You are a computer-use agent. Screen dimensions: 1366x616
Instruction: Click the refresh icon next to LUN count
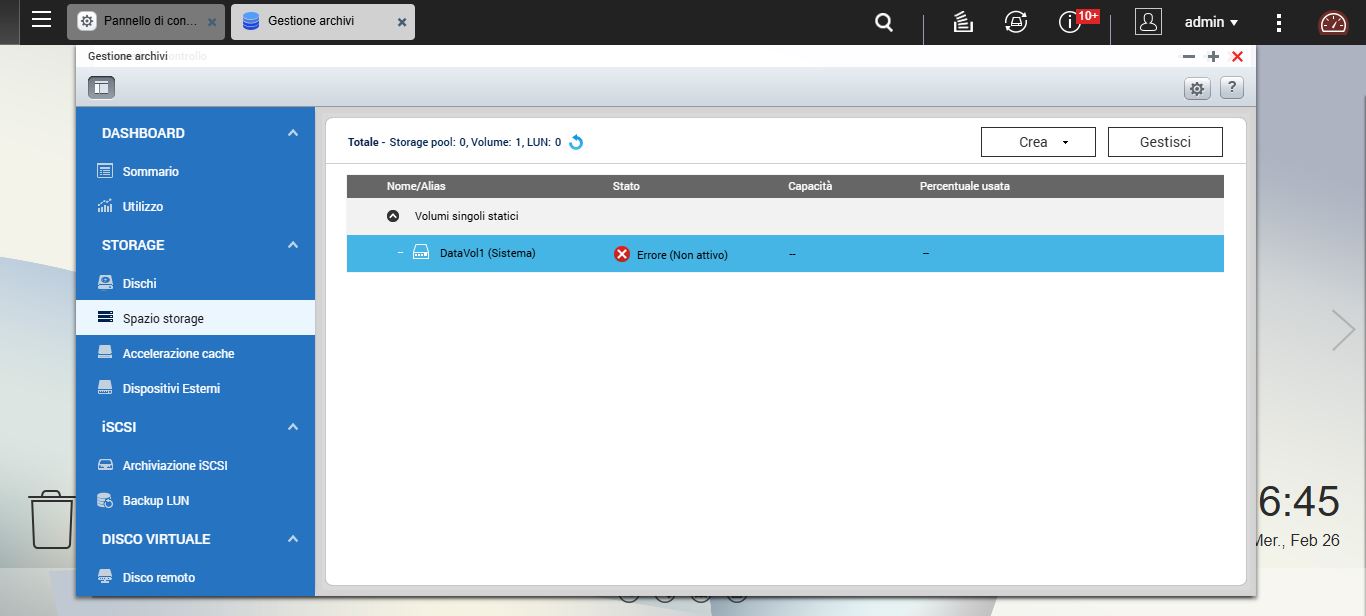click(x=576, y=142)
